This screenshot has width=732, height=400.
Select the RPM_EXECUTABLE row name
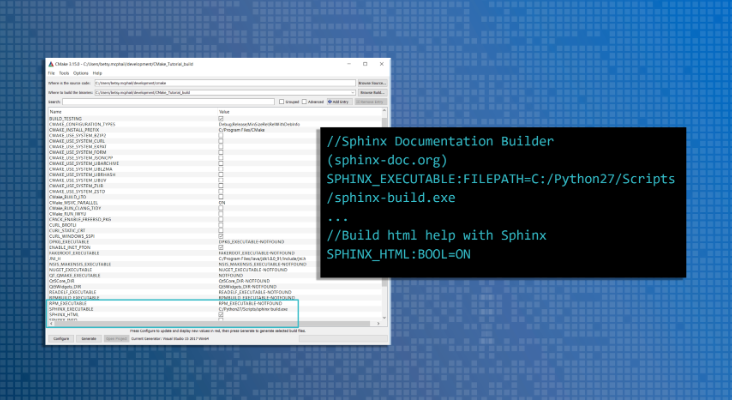pos(68,303)
